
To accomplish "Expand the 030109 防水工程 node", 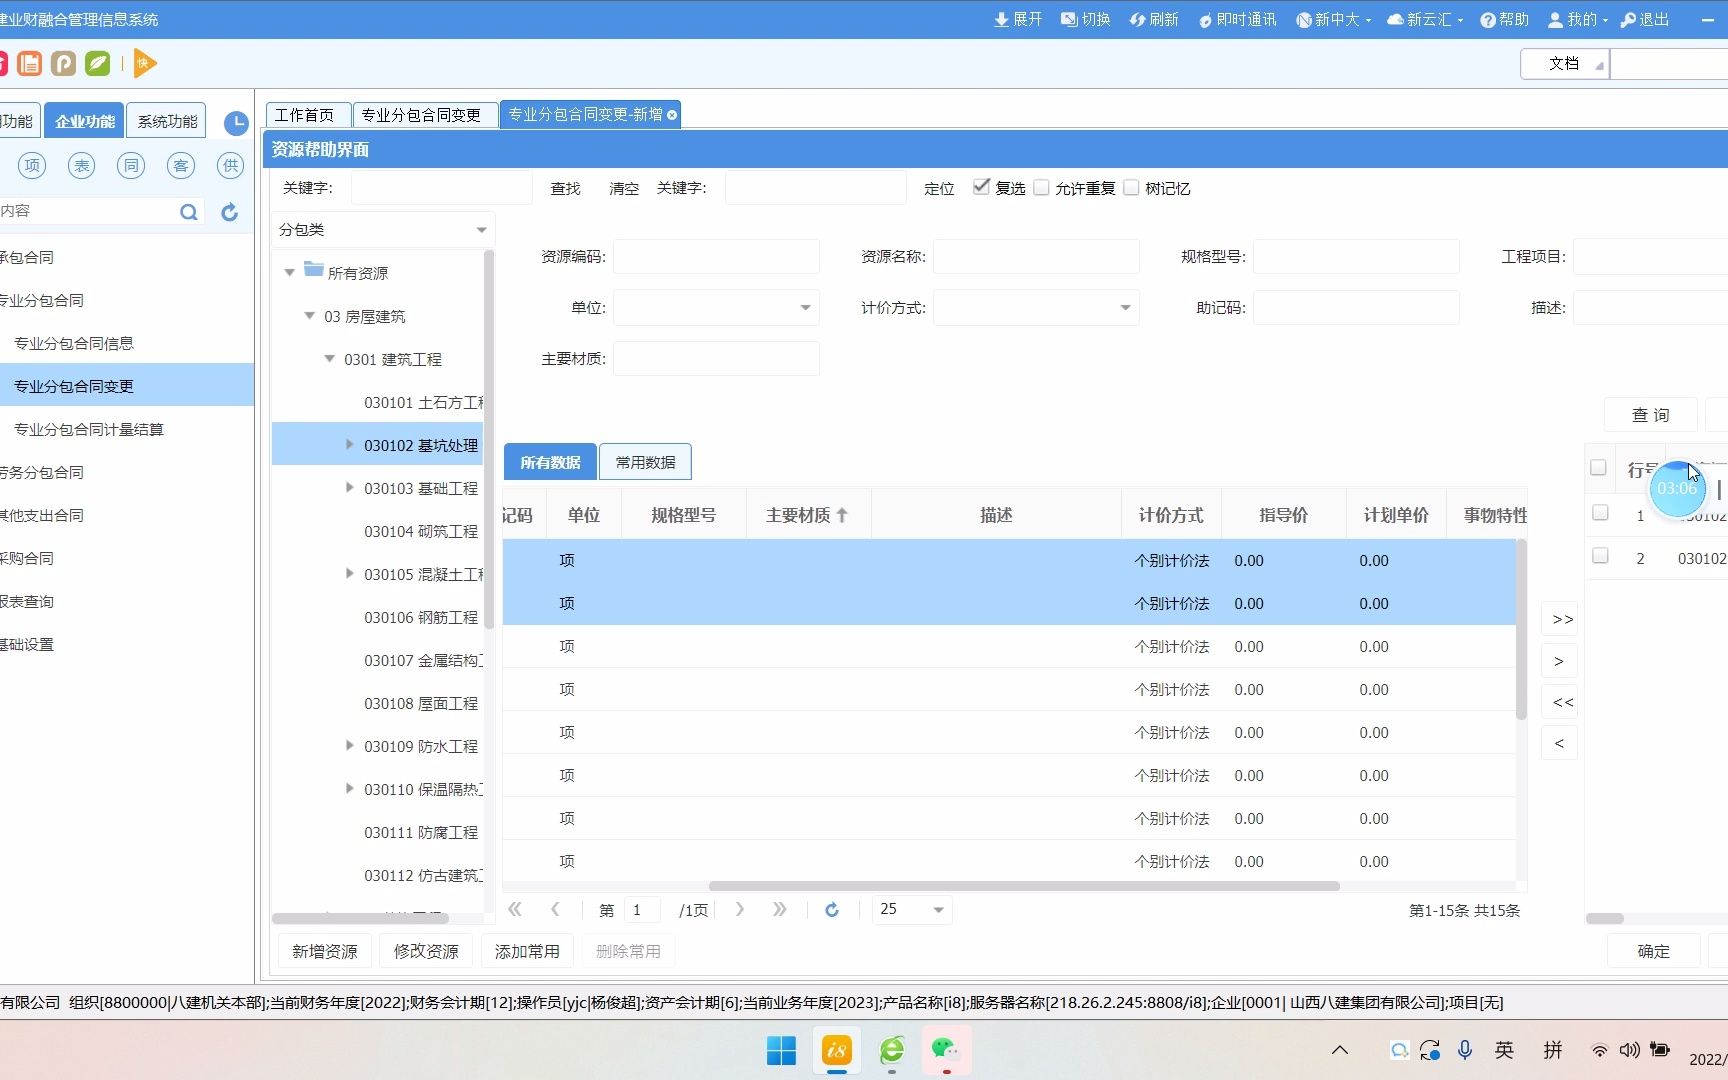I will tap(349, 745).
